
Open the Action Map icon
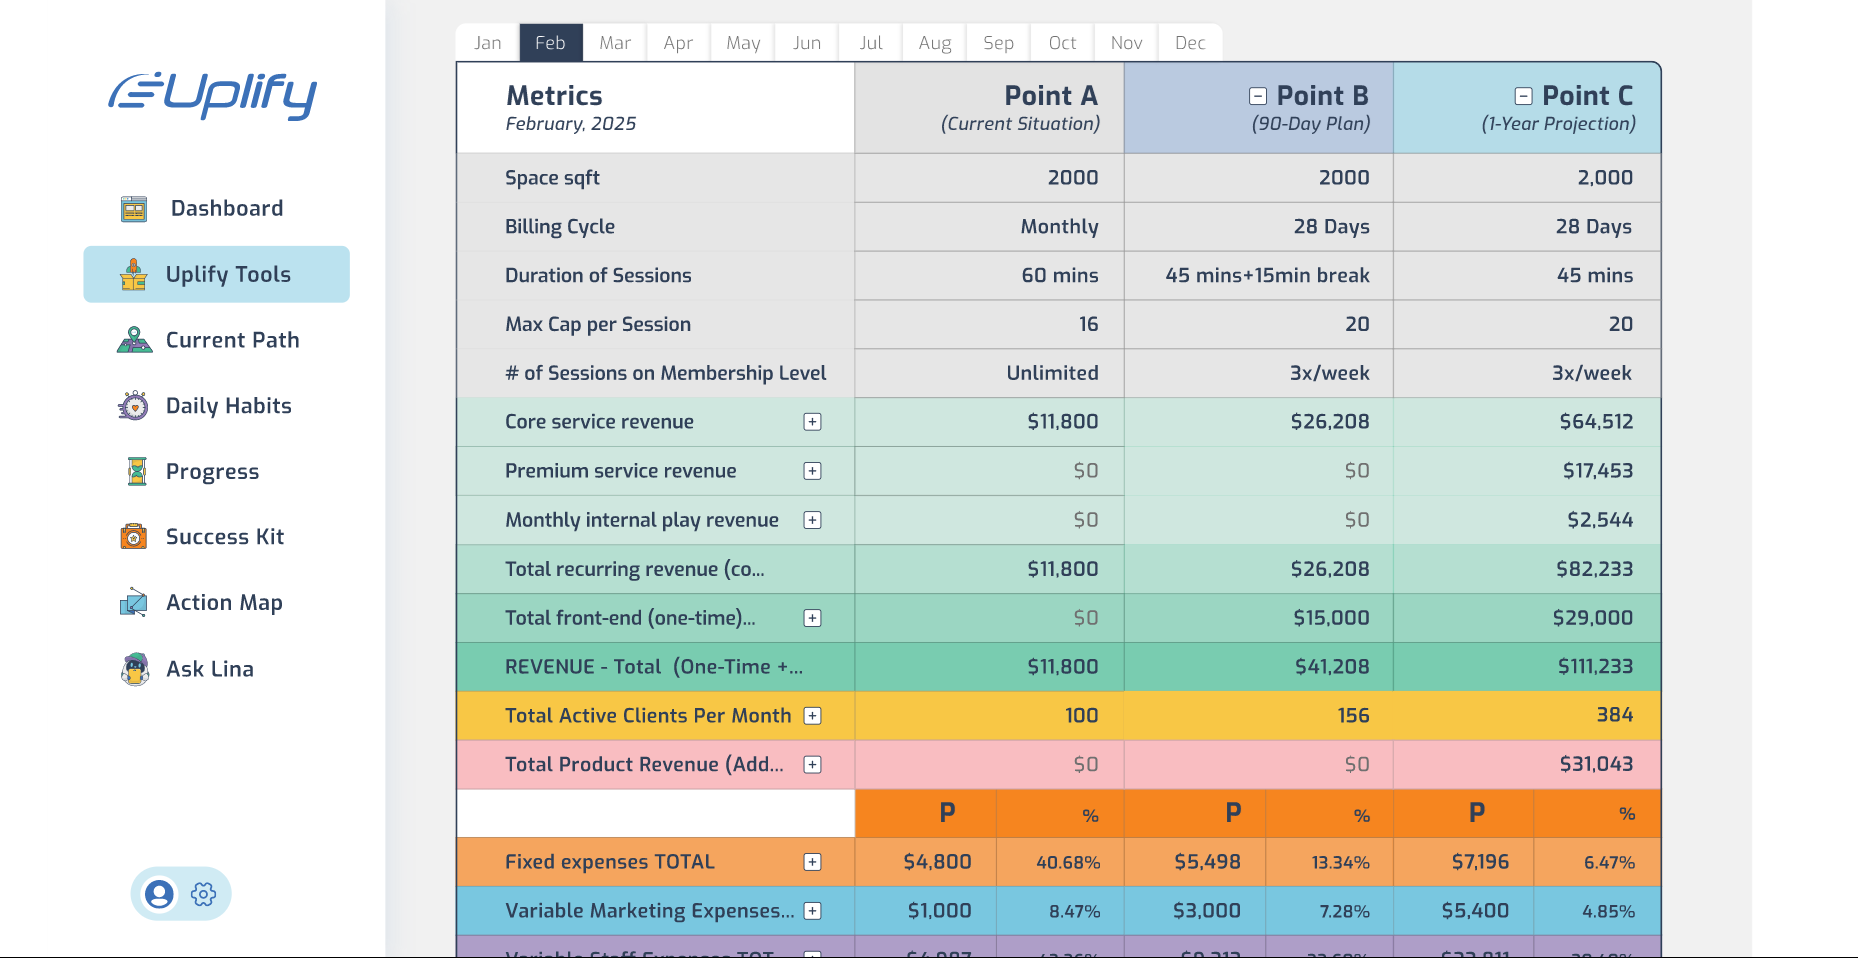[x=134, y=603]
